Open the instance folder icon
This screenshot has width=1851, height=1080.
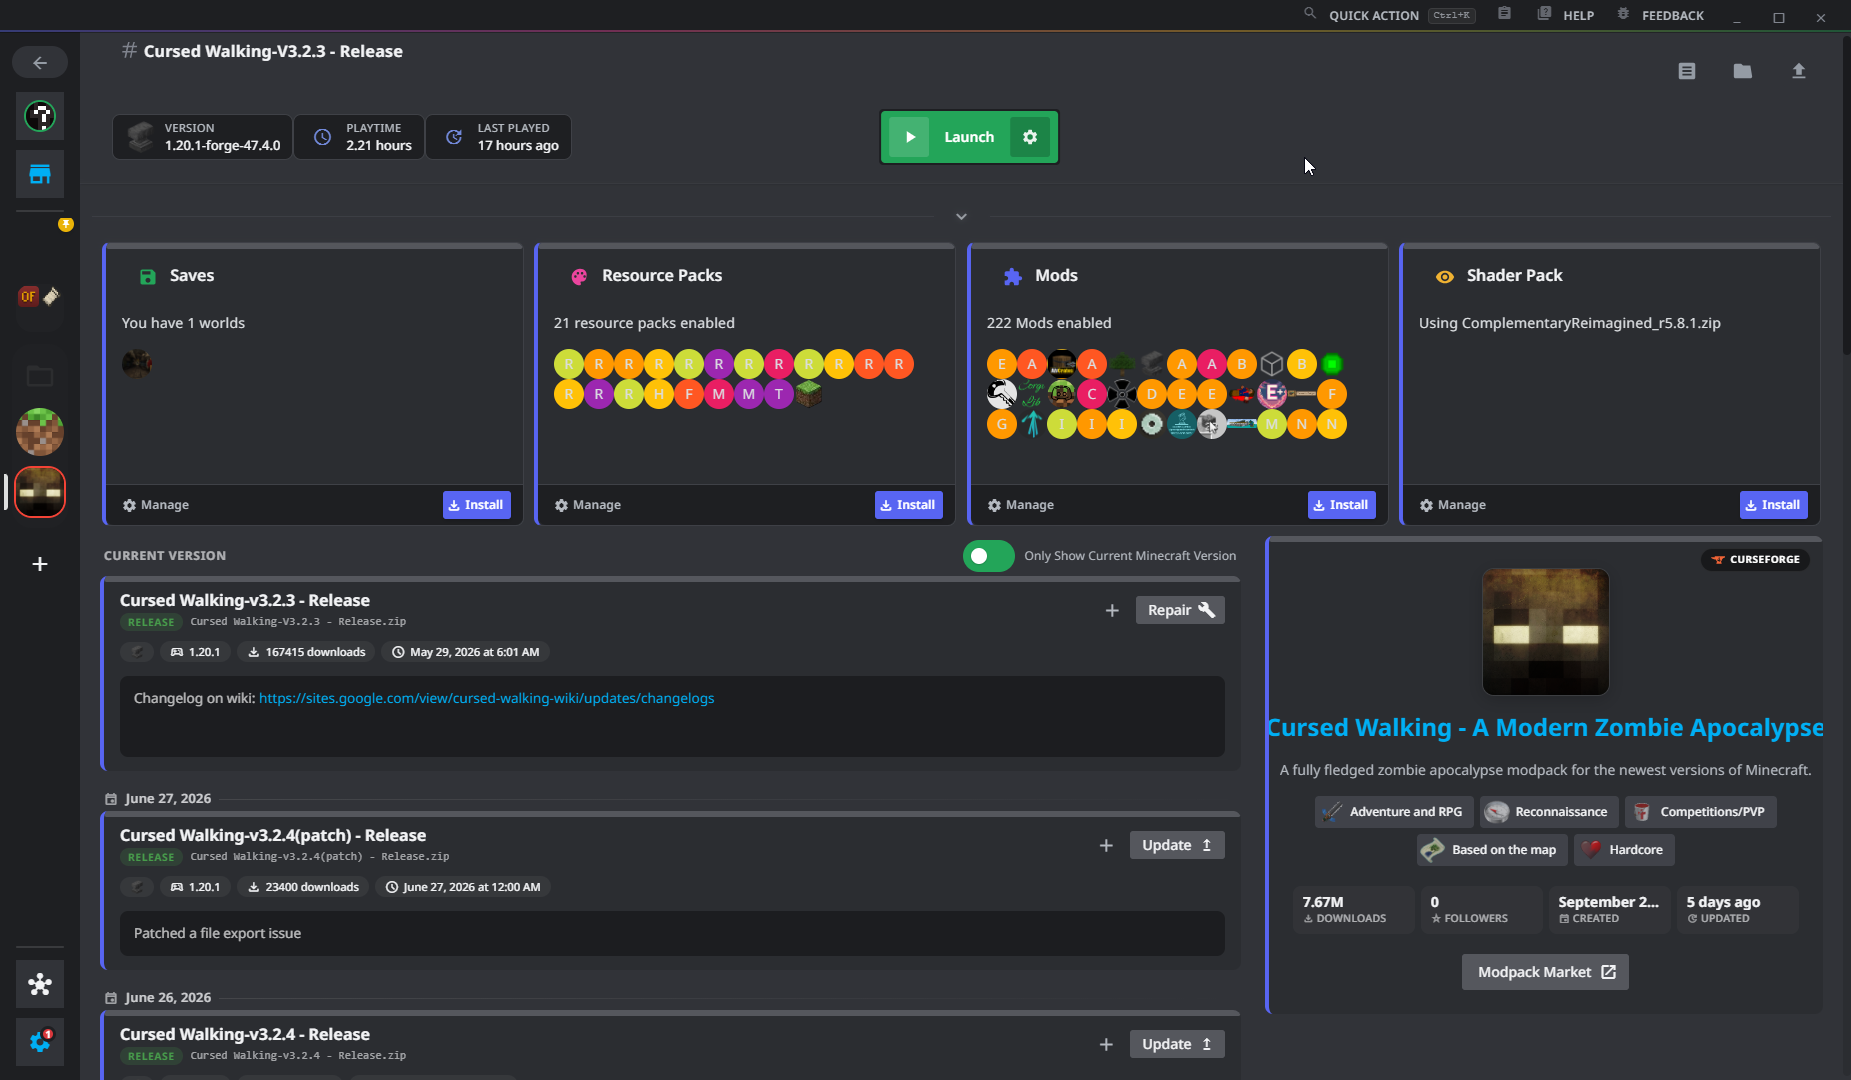1743,71
